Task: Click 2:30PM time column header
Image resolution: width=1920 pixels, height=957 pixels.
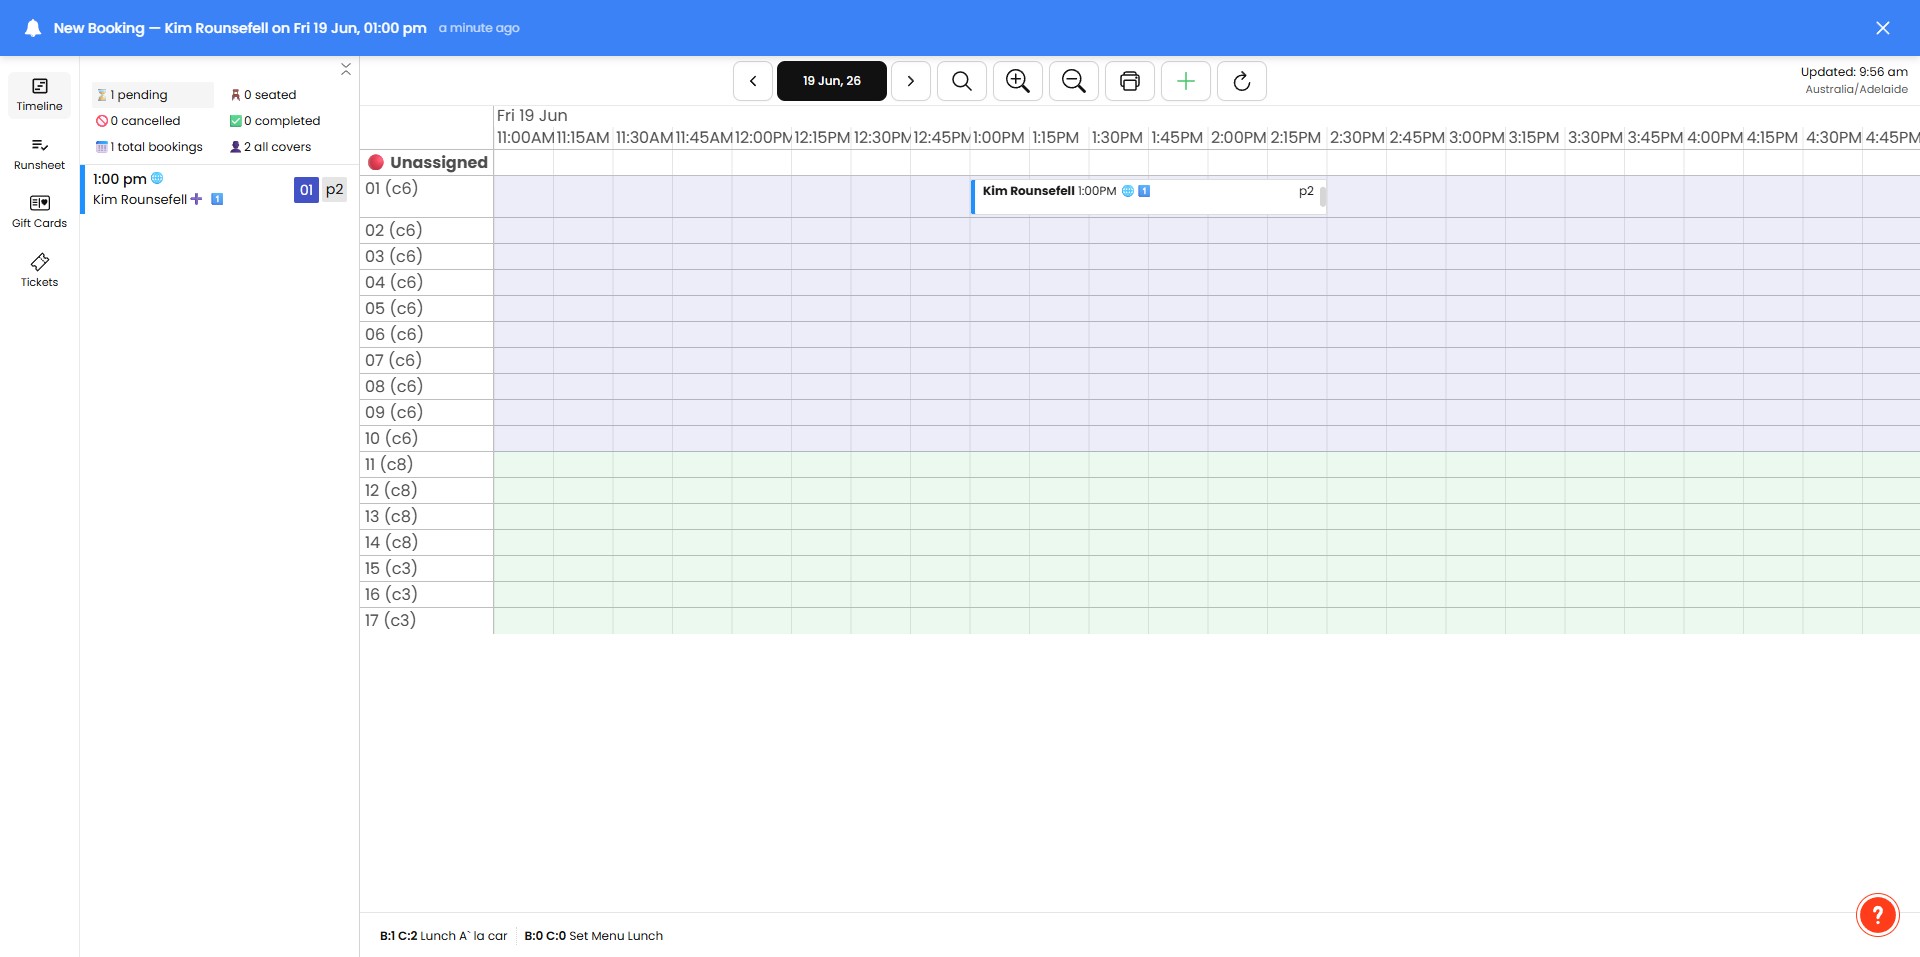Action: click(1357, 137)
